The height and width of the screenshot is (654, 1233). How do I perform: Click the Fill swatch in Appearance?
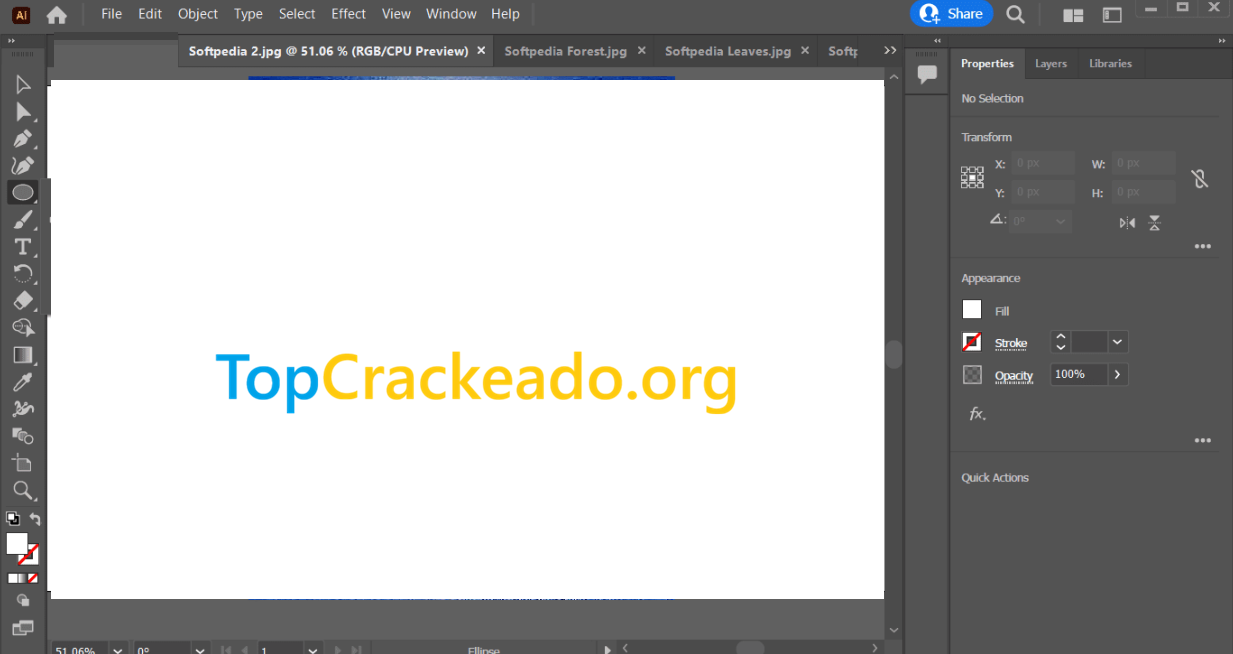pos(972,310)
